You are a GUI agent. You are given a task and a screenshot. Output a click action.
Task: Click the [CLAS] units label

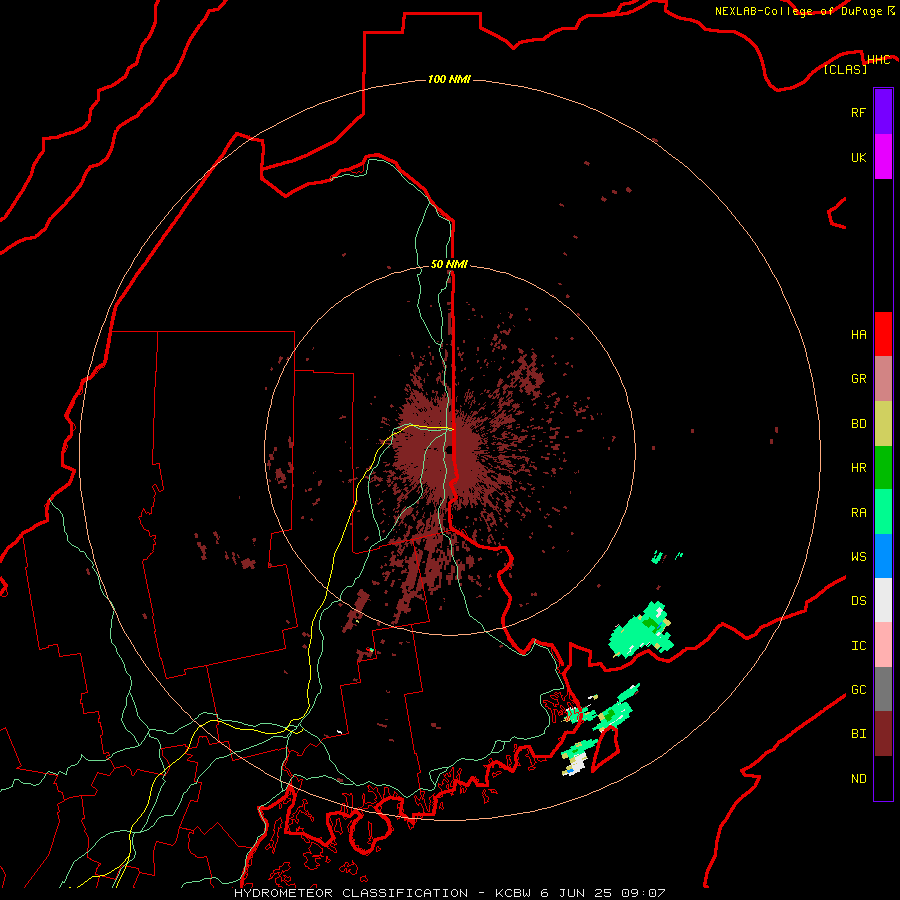[x=845, y=69]
